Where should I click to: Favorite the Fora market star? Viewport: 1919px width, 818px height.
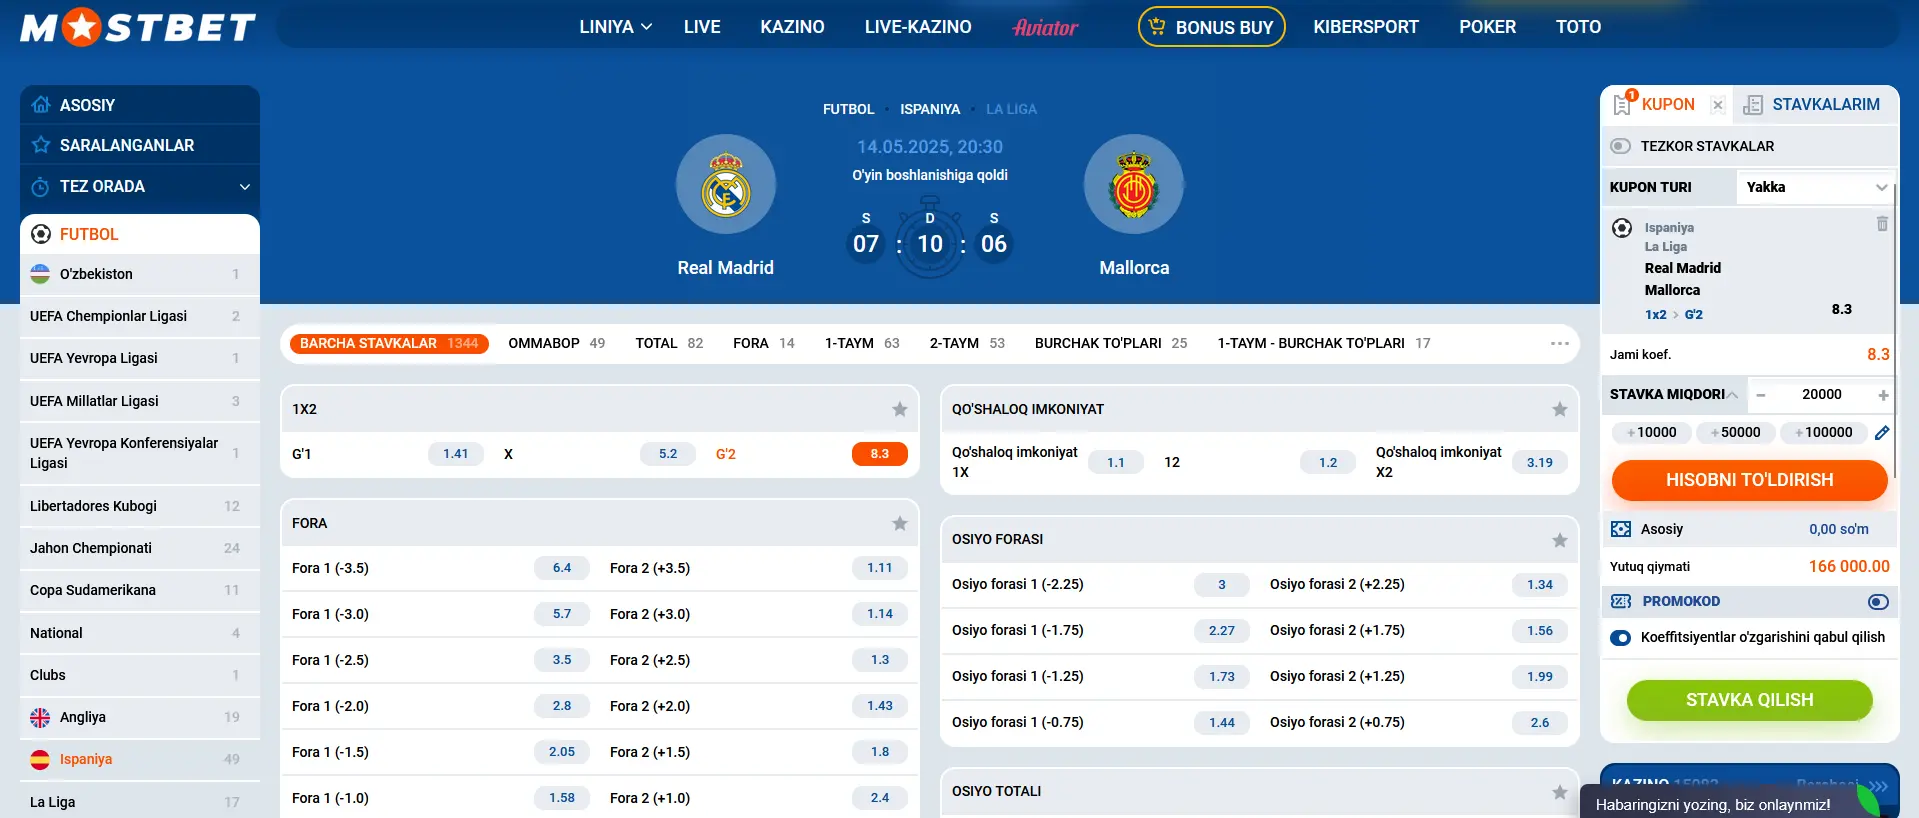[x=900, y=523]
